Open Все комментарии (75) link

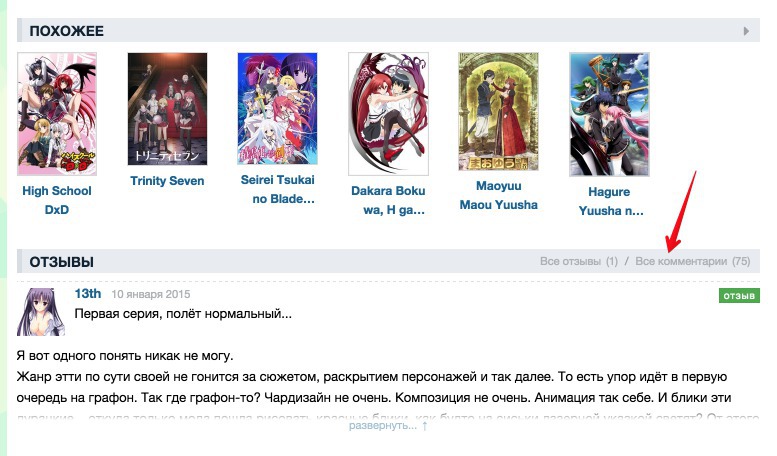click(x=693, y=261)
